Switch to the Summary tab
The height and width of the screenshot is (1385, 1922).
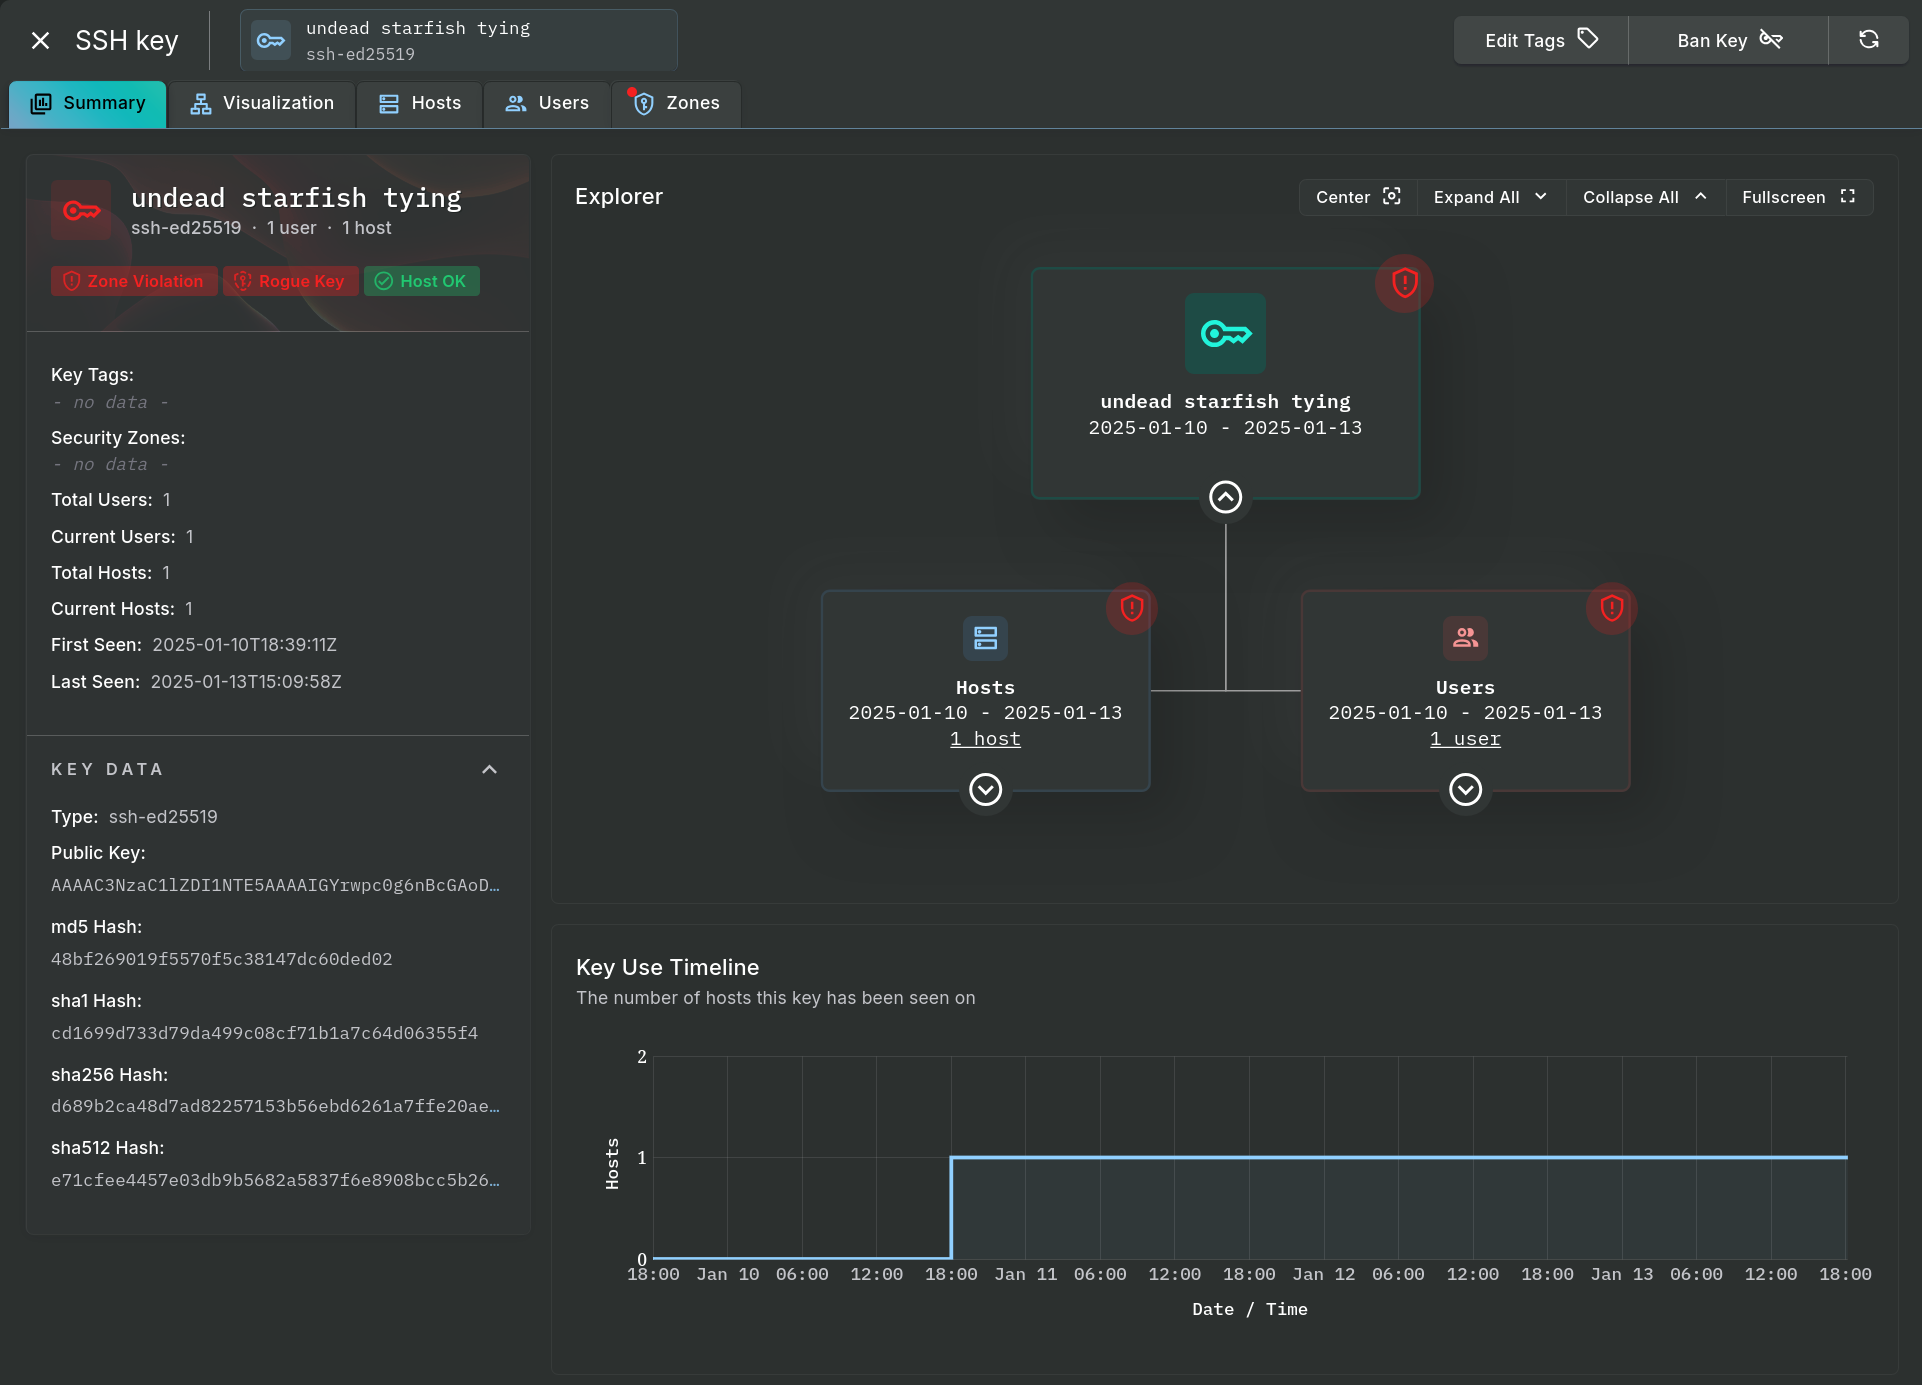[x=88, y=104]
